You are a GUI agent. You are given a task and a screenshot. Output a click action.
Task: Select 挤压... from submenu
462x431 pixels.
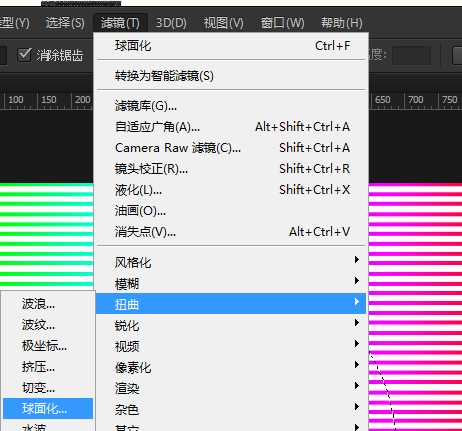(48, 367)
